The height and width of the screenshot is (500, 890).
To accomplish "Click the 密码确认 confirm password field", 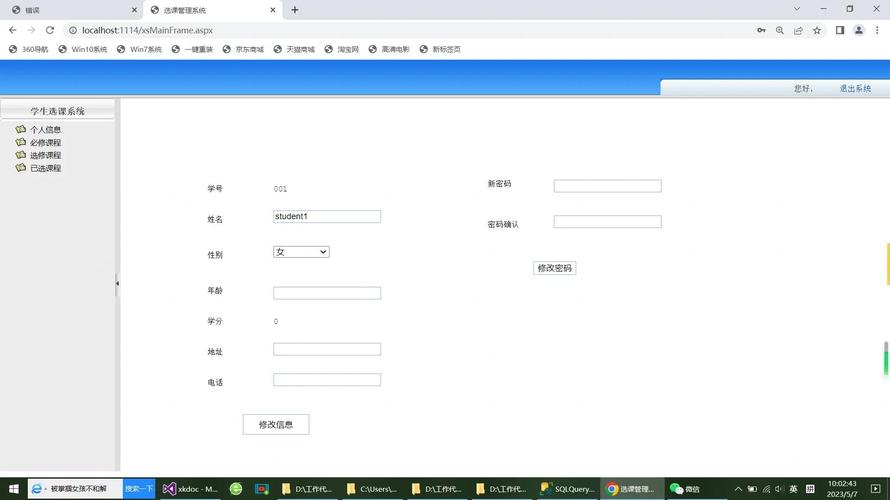I will coord(607,221).
